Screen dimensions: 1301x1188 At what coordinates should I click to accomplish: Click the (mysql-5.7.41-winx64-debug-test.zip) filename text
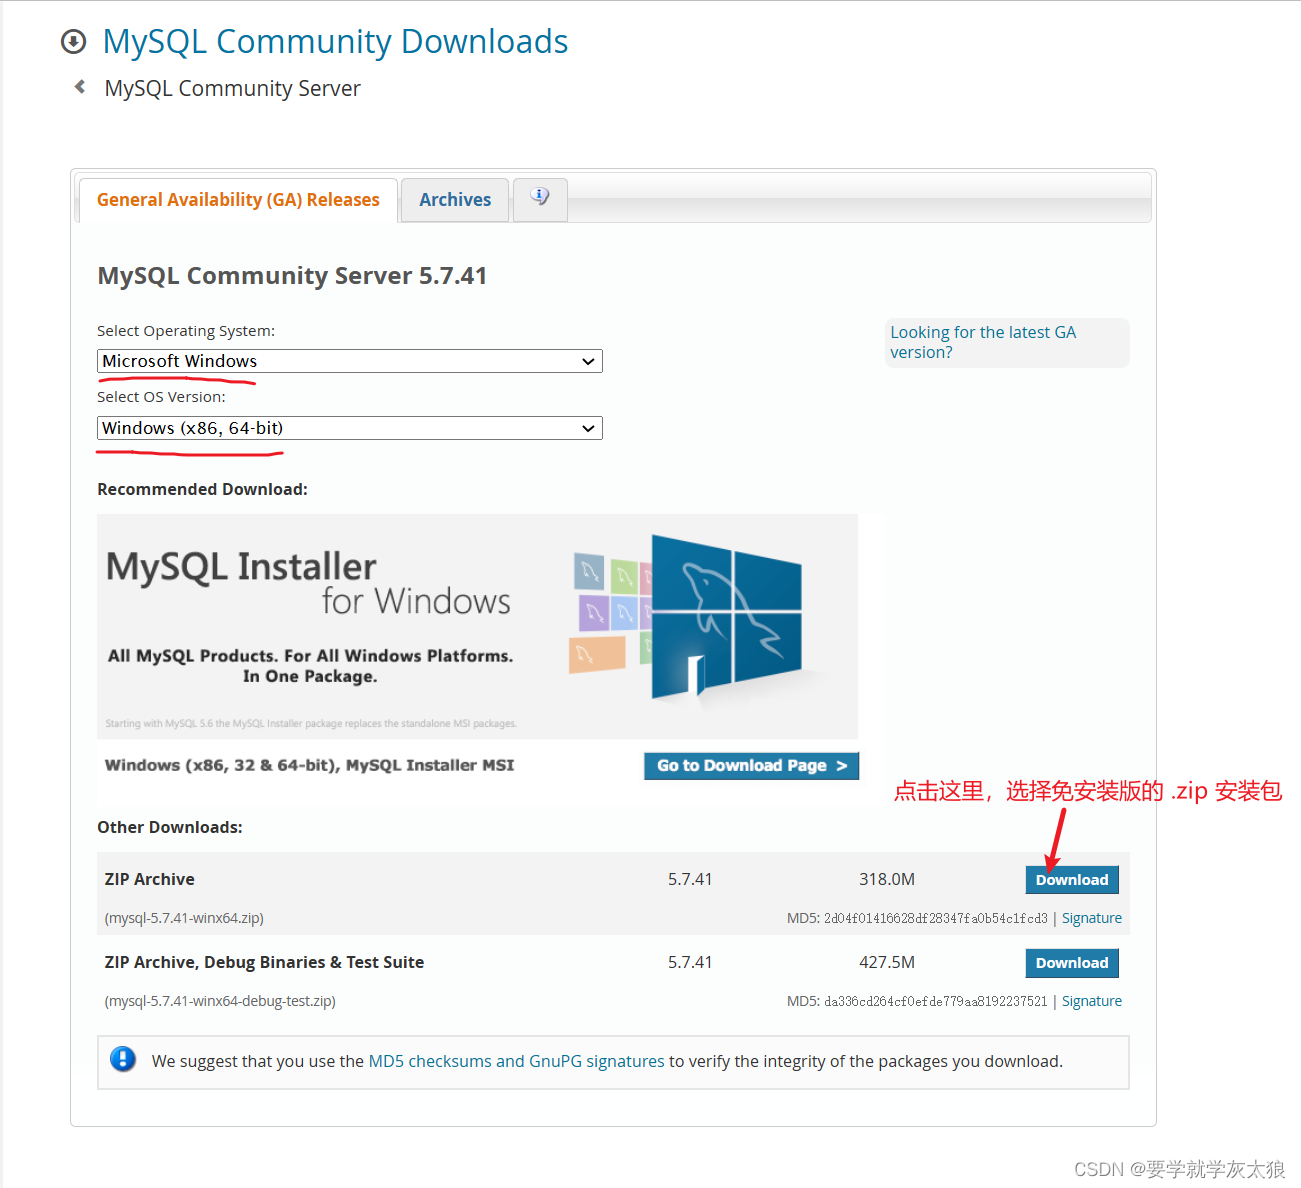(x=220, y=1001)
